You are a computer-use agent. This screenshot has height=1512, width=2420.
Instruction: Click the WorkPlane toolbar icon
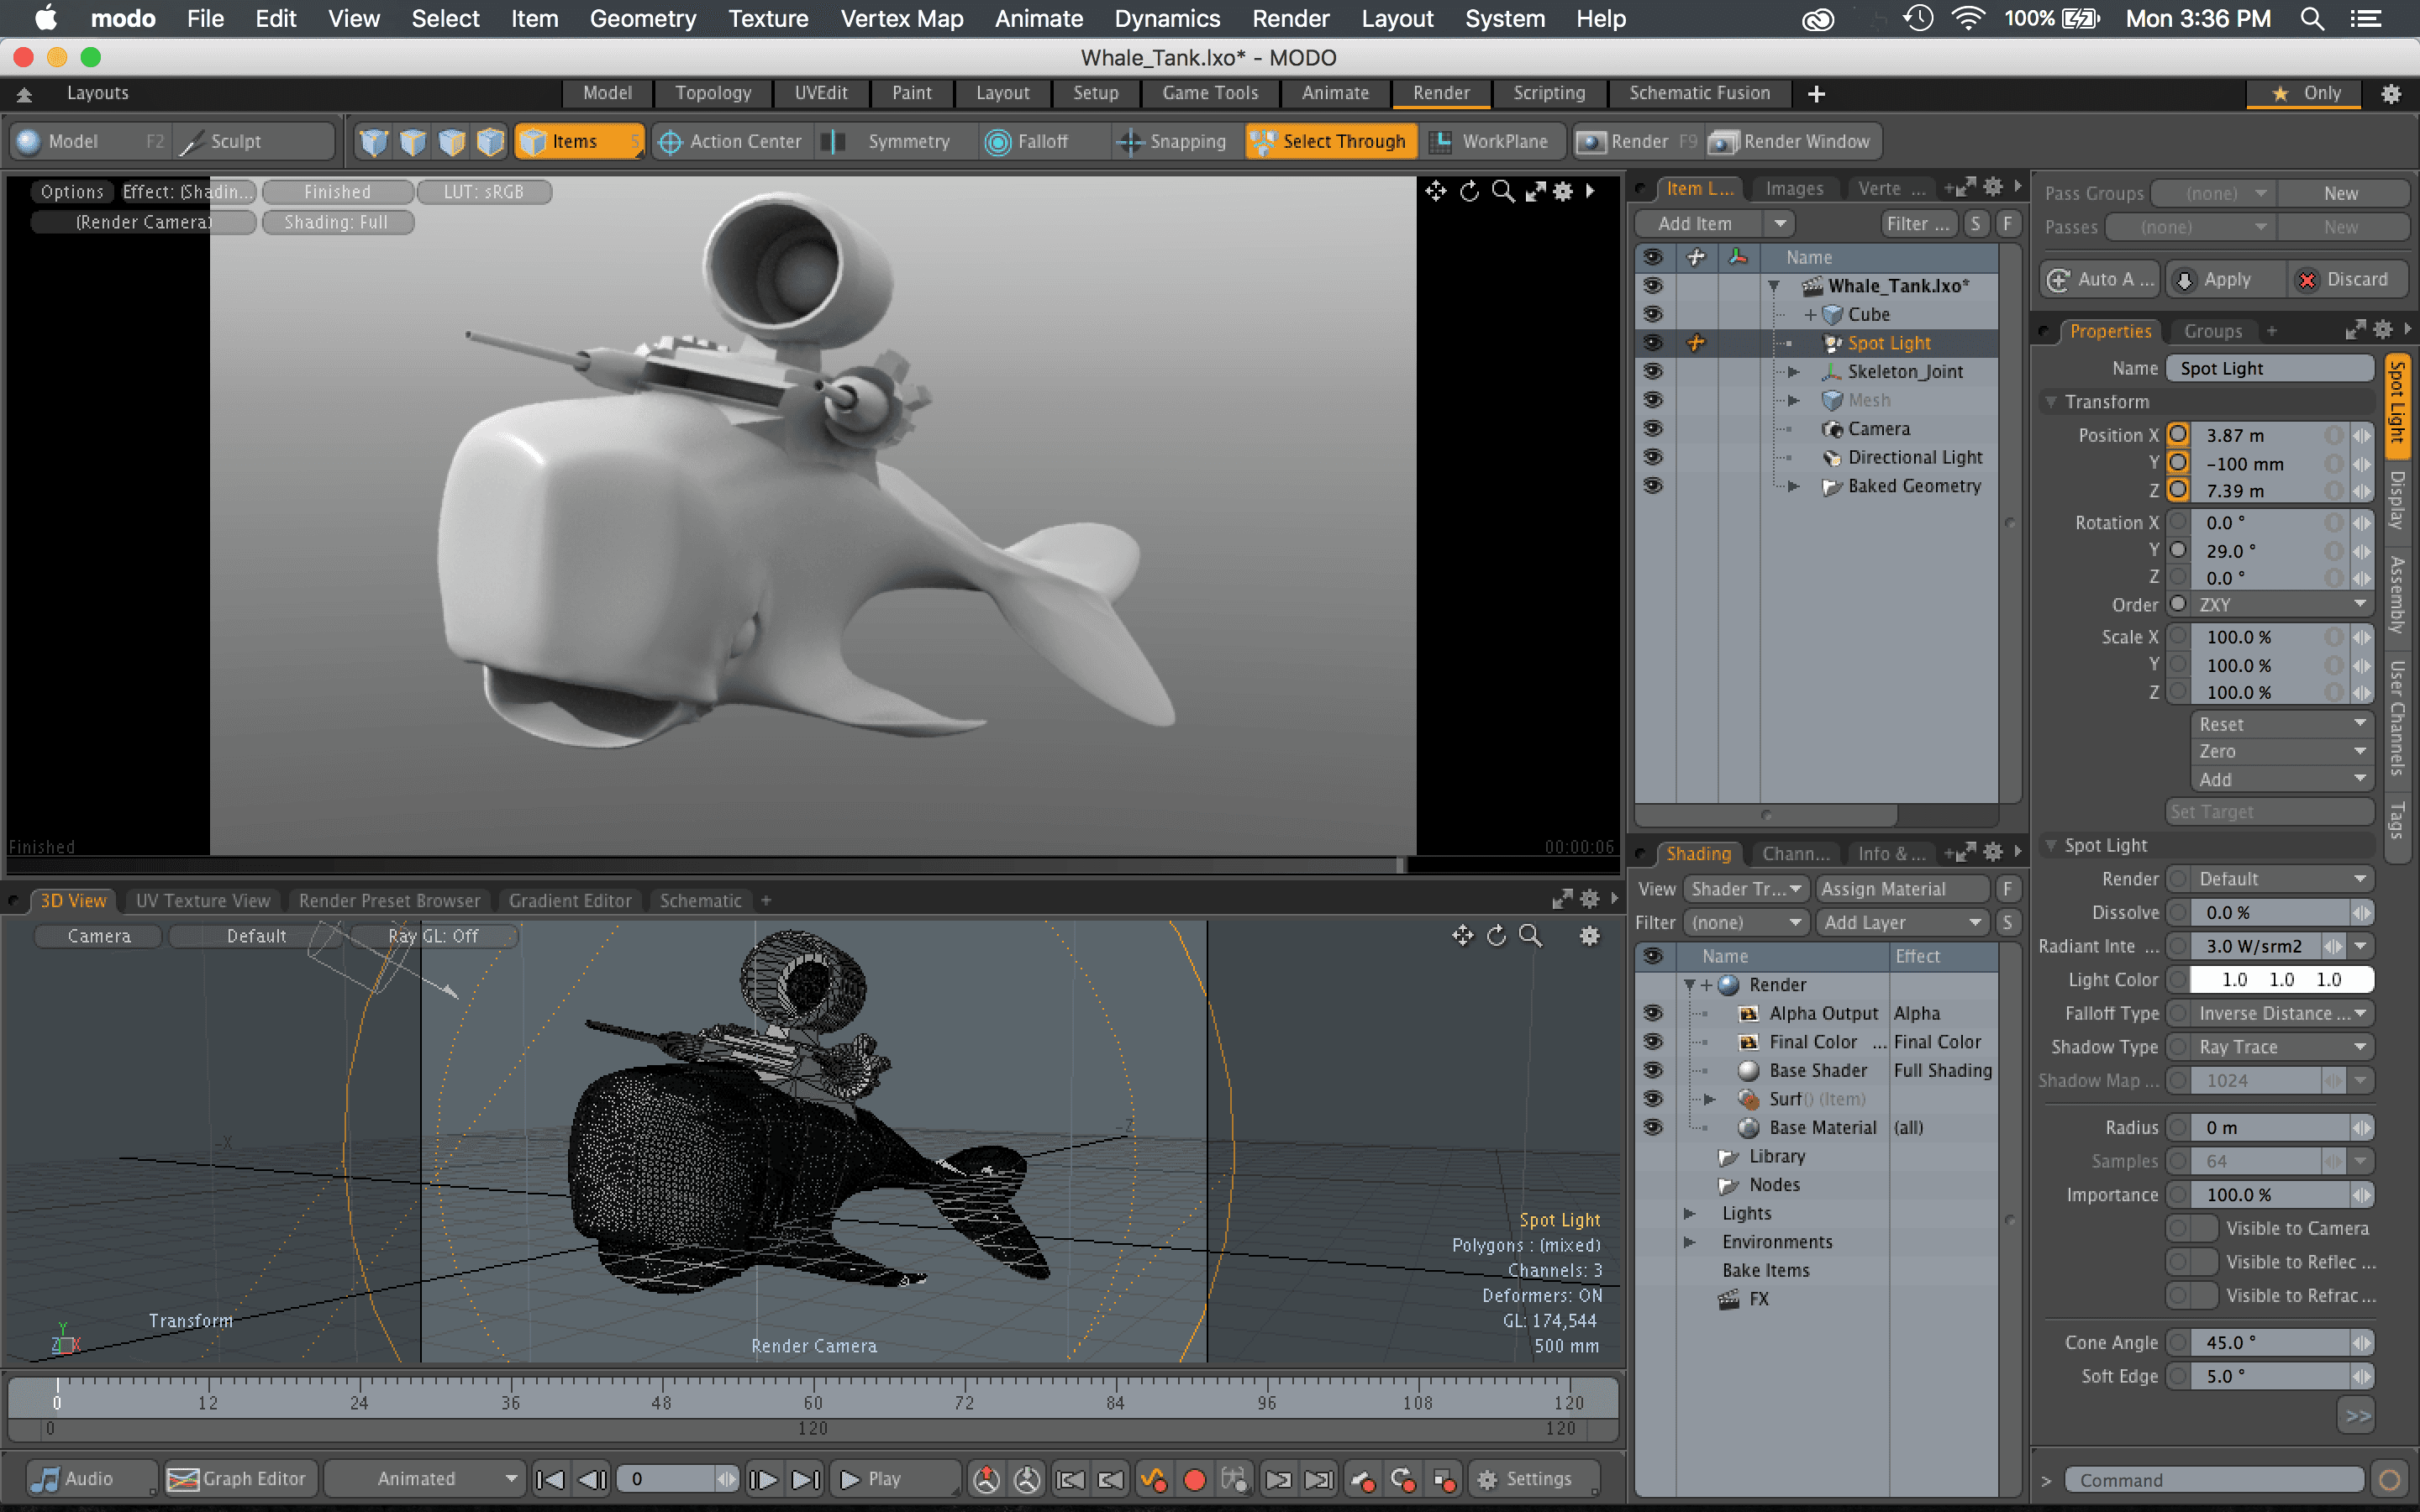click(x=1440, y=141)
